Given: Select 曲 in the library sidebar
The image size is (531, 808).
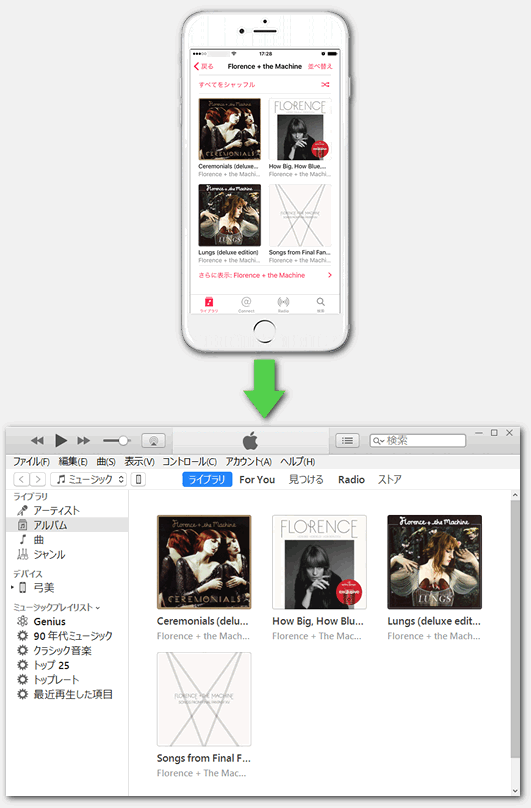Looking at the screenshot, I should tap(67, 540).
